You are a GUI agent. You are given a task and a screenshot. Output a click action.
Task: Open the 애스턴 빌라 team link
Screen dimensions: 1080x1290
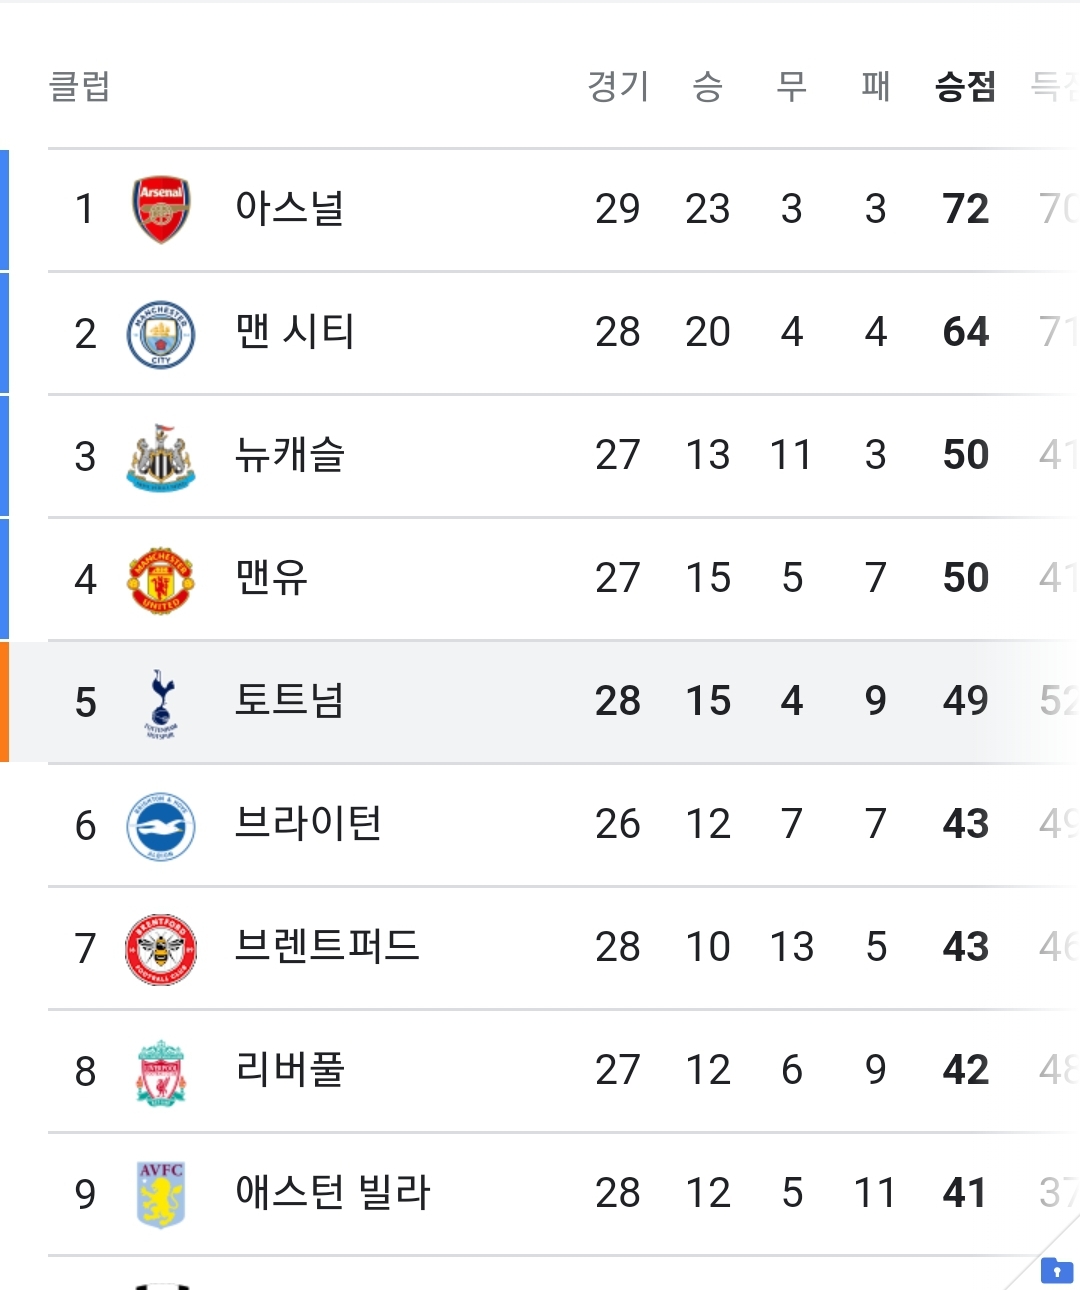pyautogui.click(x=333, y=1192)
